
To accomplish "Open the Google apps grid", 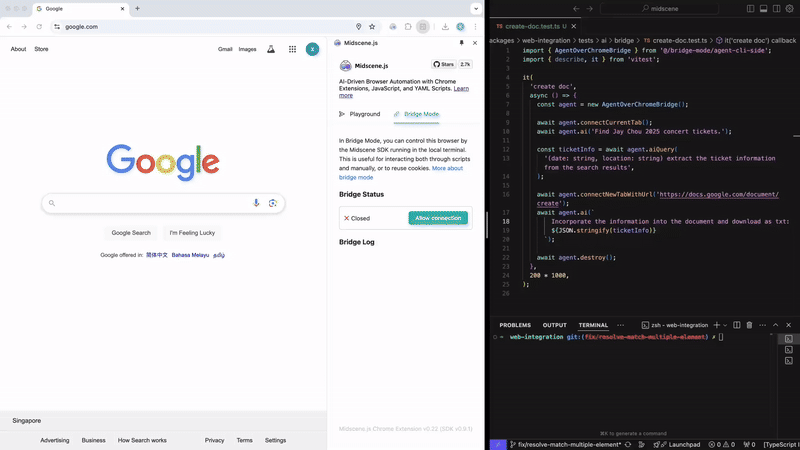I will [x=292, y=49].
